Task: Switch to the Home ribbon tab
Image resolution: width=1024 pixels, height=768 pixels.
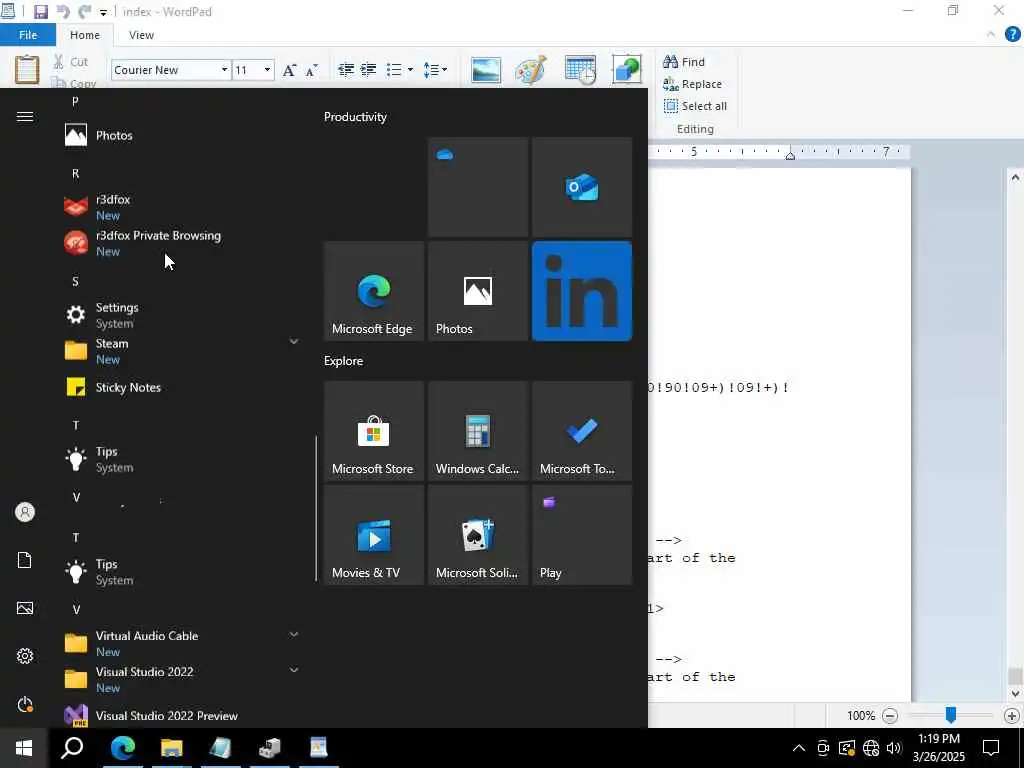Action: pos(85,35)
